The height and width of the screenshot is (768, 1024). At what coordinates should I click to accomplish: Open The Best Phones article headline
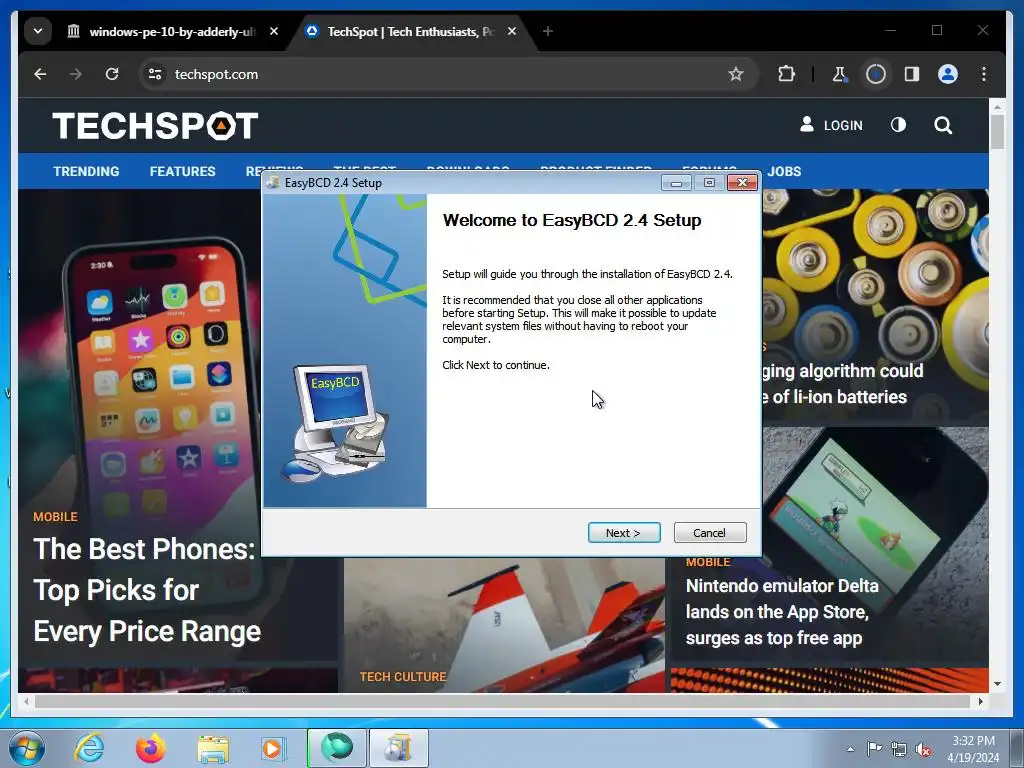(x=147, y=590)
